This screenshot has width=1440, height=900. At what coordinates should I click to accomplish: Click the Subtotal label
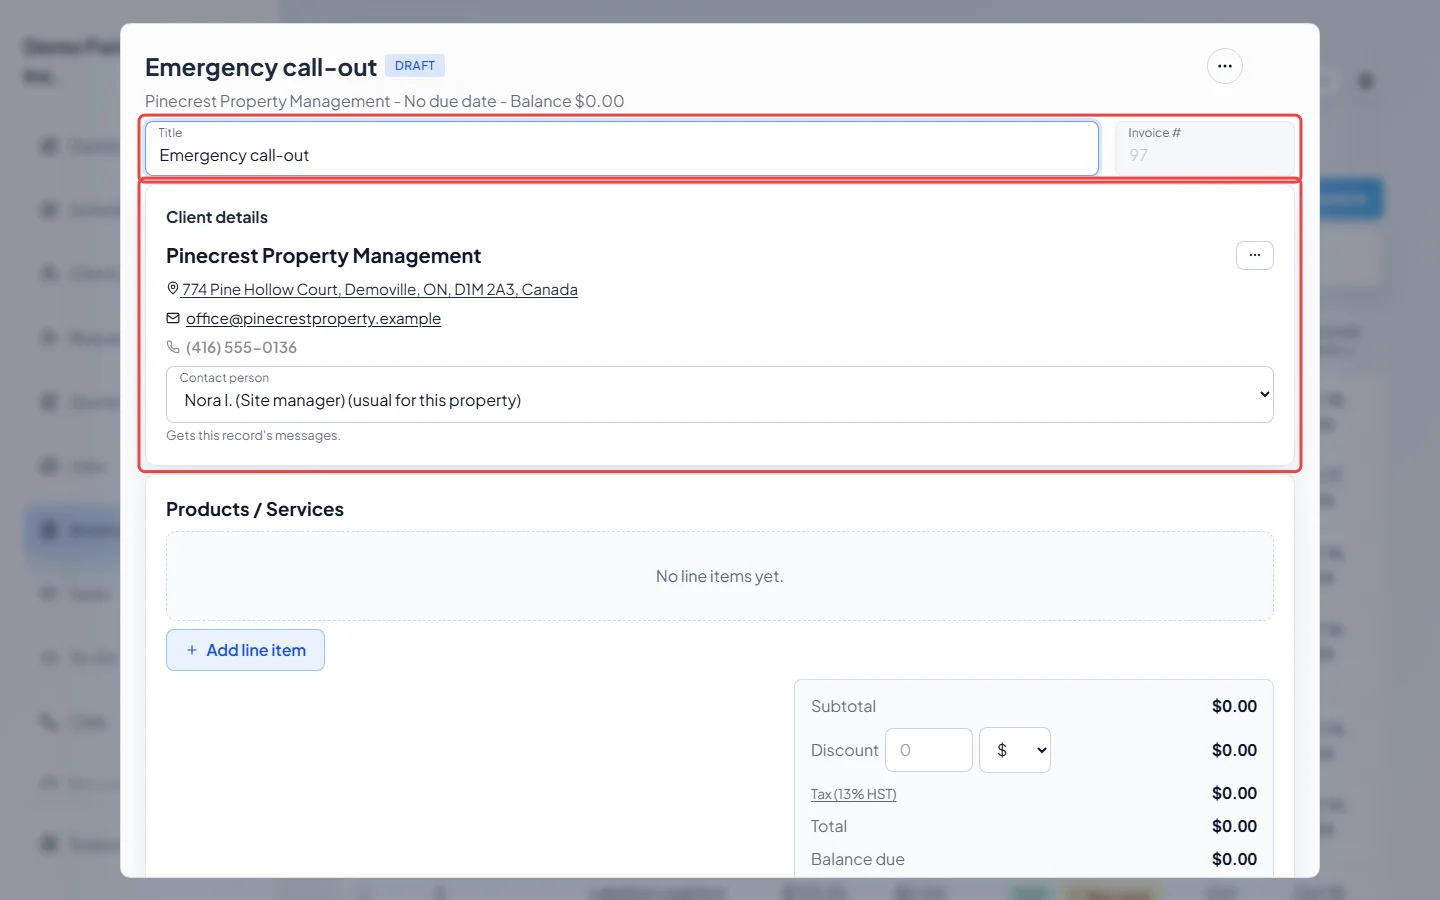click(843, 706)
